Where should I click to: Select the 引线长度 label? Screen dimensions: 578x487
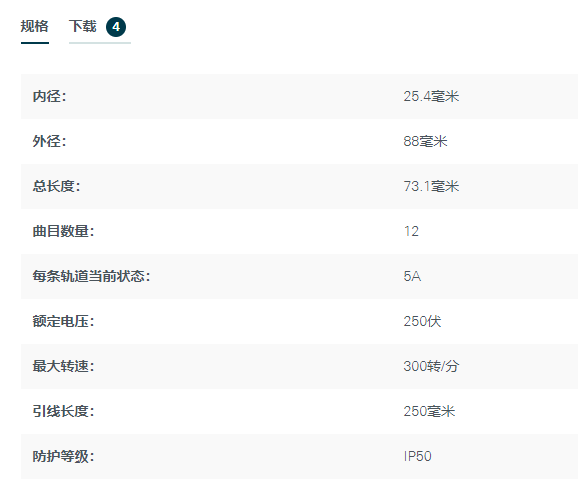point(63,411)
